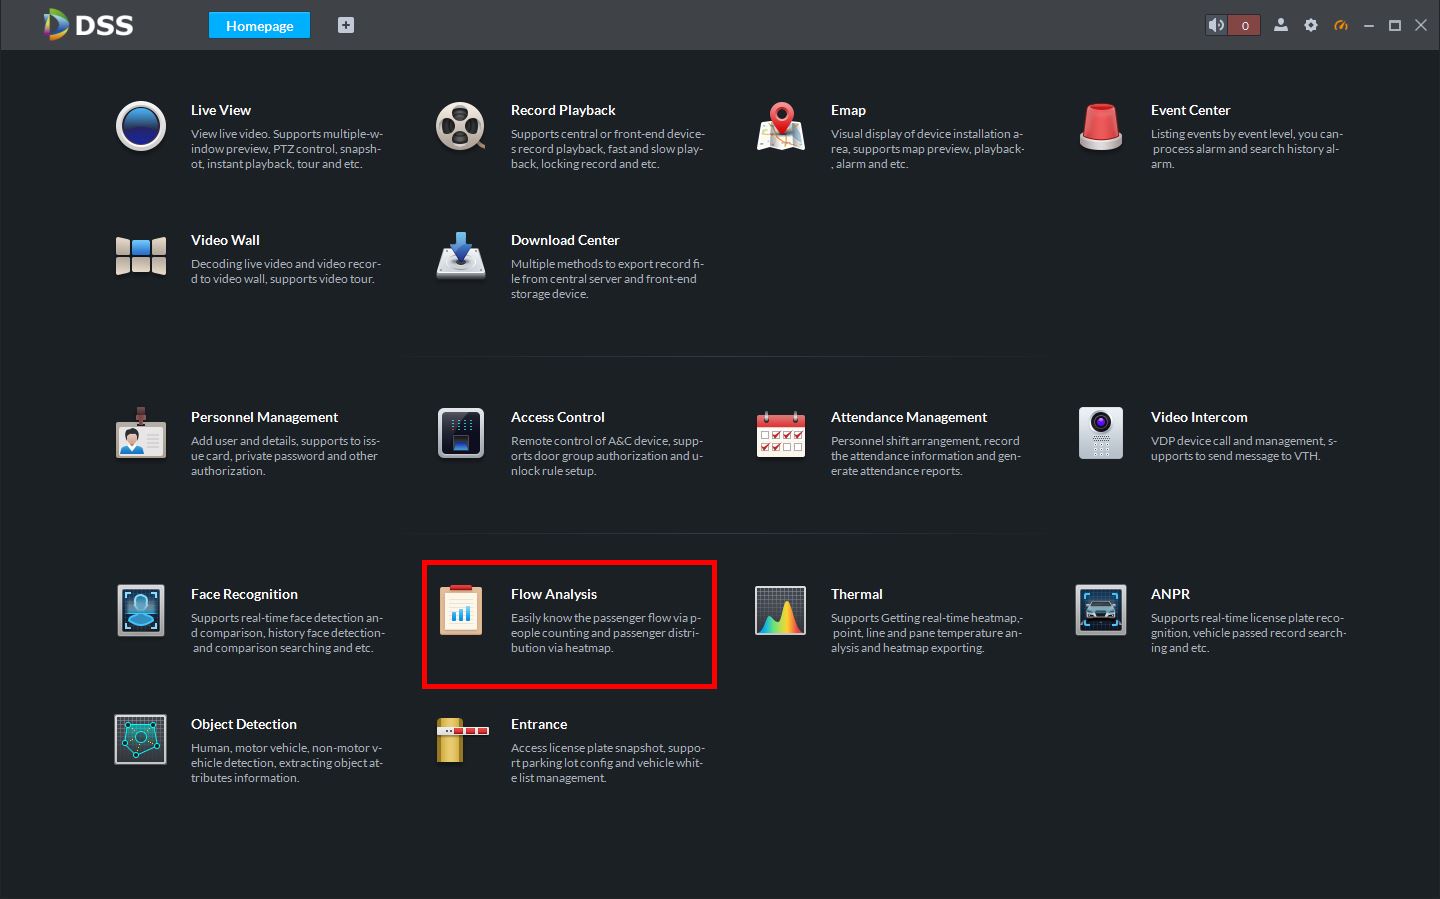Click the Download Center title

pos(565,240)
